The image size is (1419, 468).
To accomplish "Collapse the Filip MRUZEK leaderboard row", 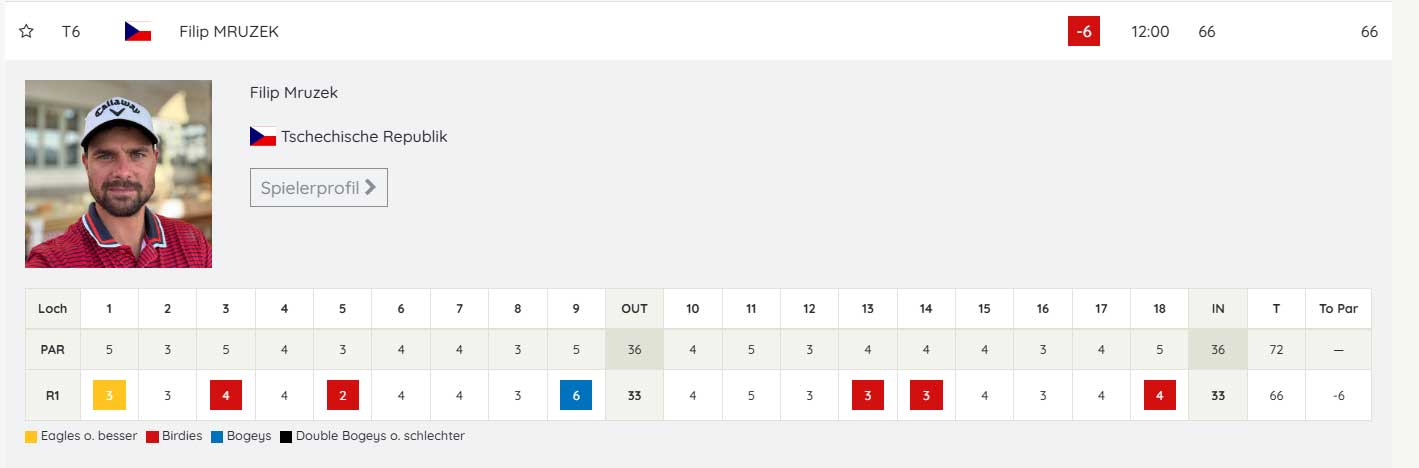I will (x=229, y=32).
